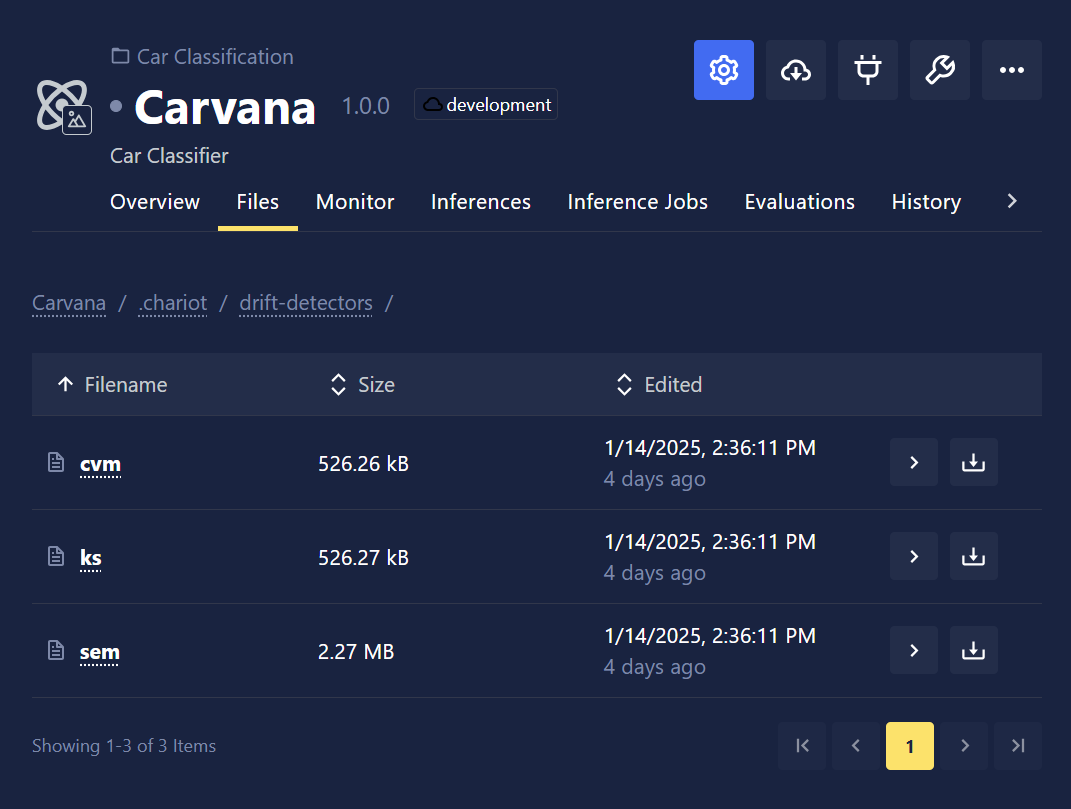The height and width of the screenshot is (809, 1071).
Task: Open the History tab
Action: coord(926,202)
